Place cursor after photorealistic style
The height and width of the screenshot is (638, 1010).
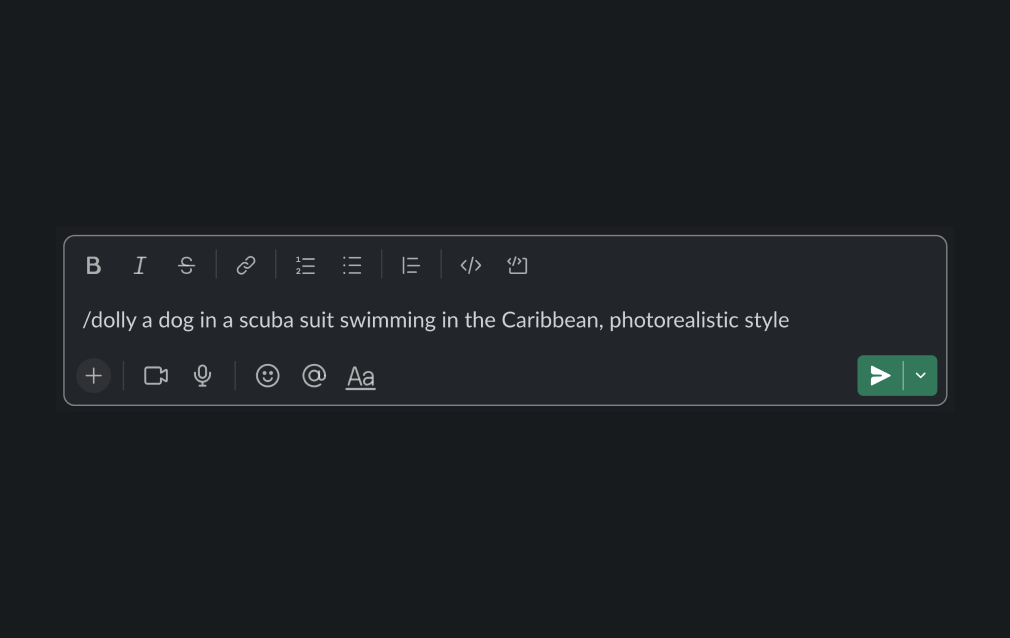(x=790, y=320)
